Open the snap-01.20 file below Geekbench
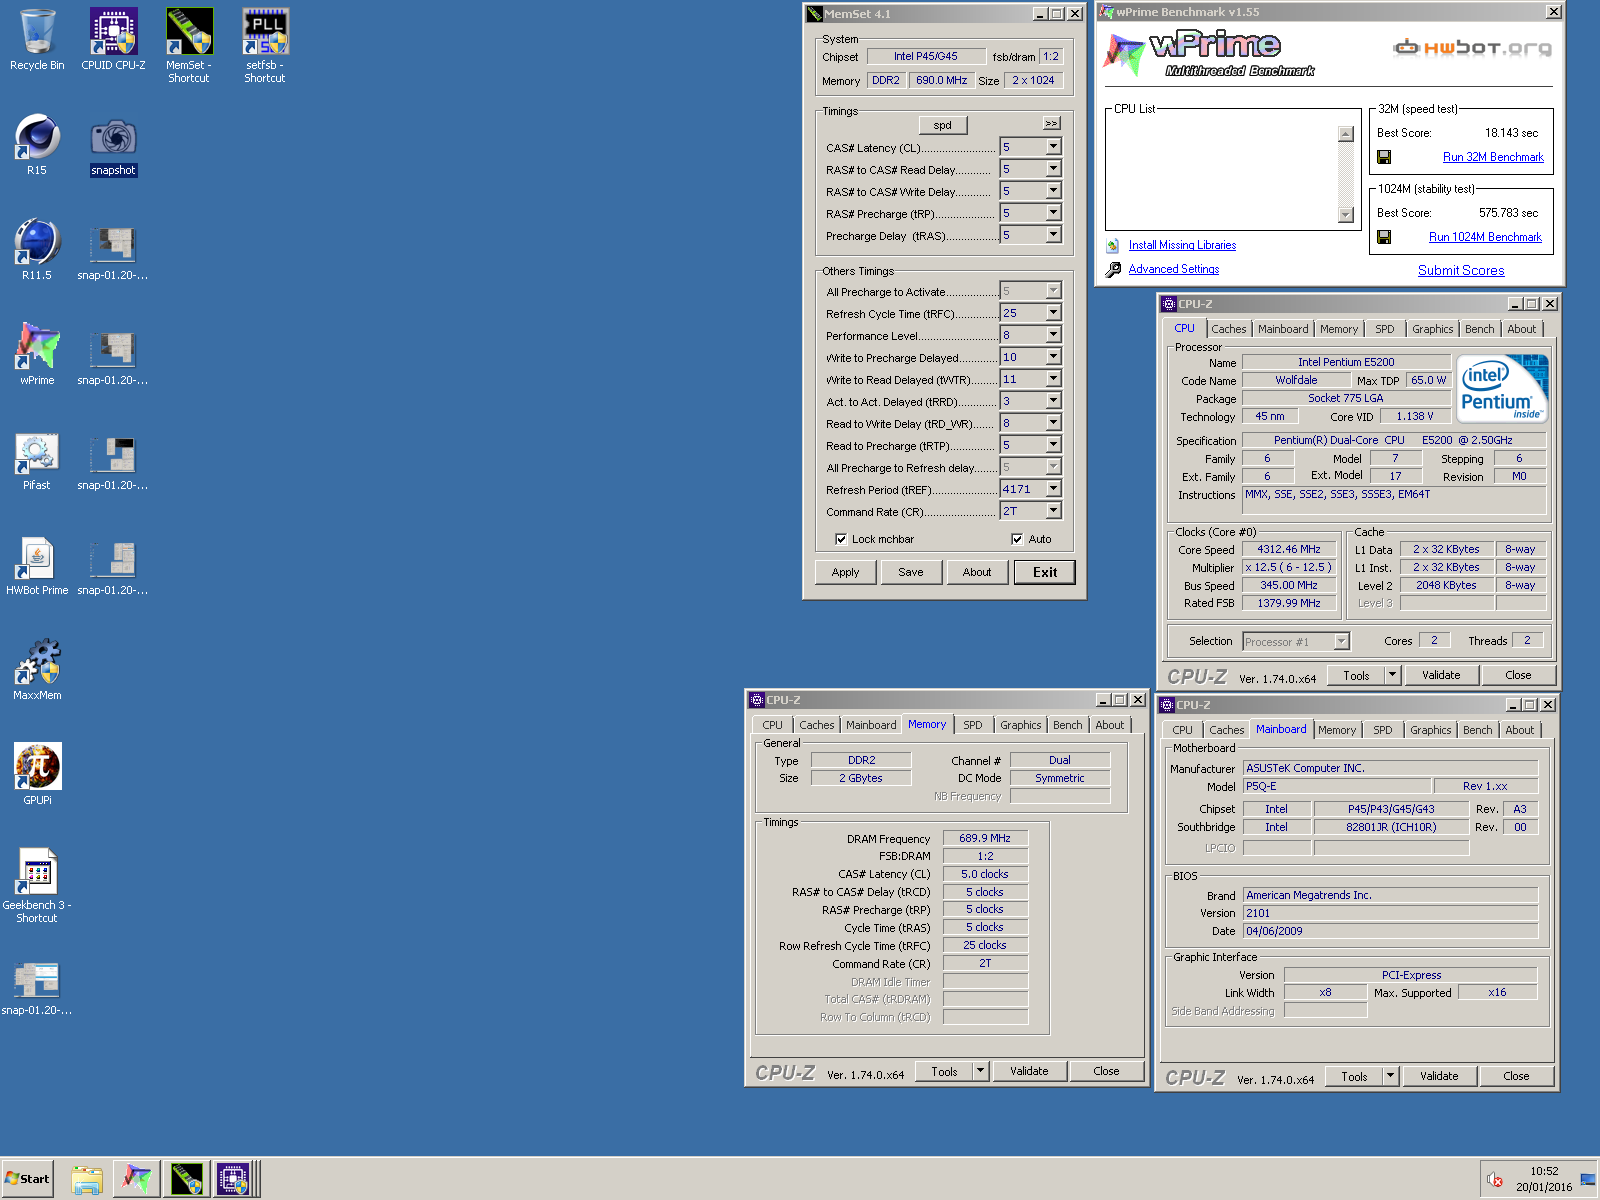The width and height of the screenshot is (1600, 1200). (37, 988)
